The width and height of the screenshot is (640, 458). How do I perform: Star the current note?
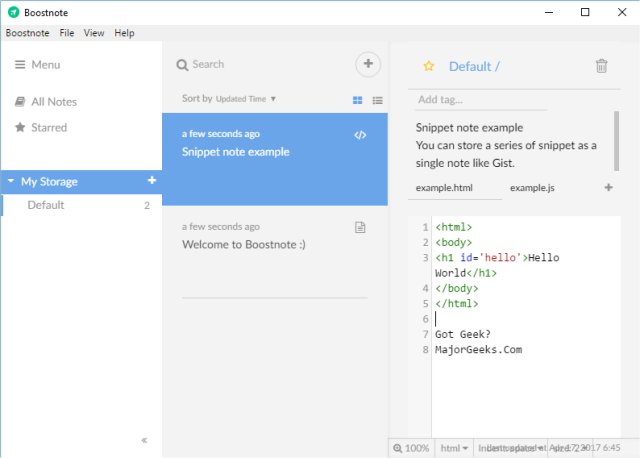429,66
